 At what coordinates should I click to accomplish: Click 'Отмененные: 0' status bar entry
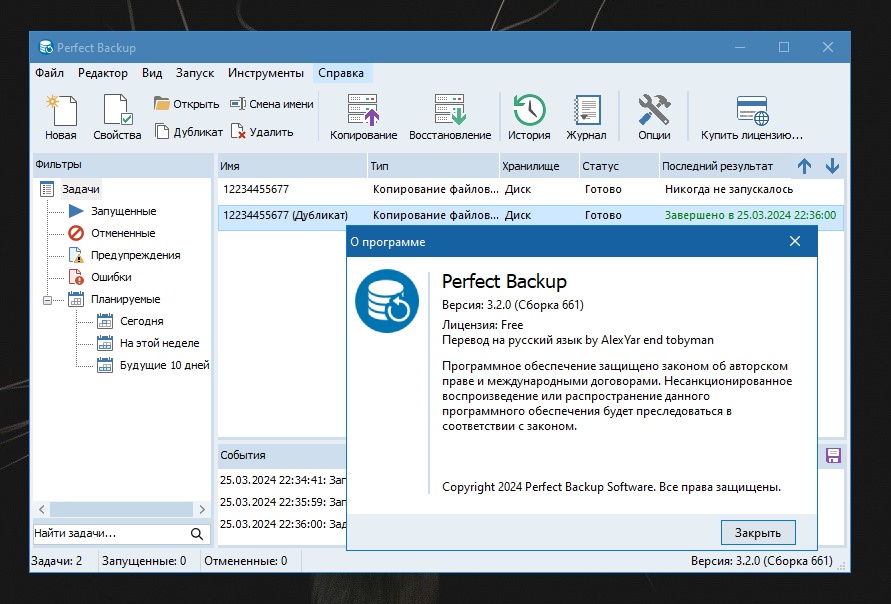(x=245, y=561)
